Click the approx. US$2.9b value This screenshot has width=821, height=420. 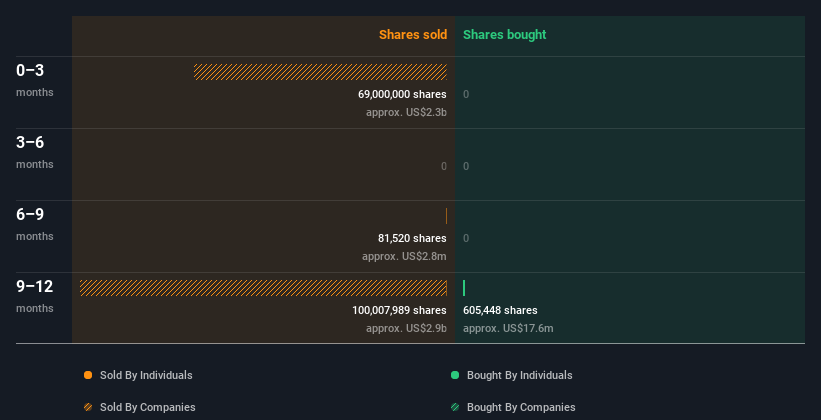coord(406,328)
